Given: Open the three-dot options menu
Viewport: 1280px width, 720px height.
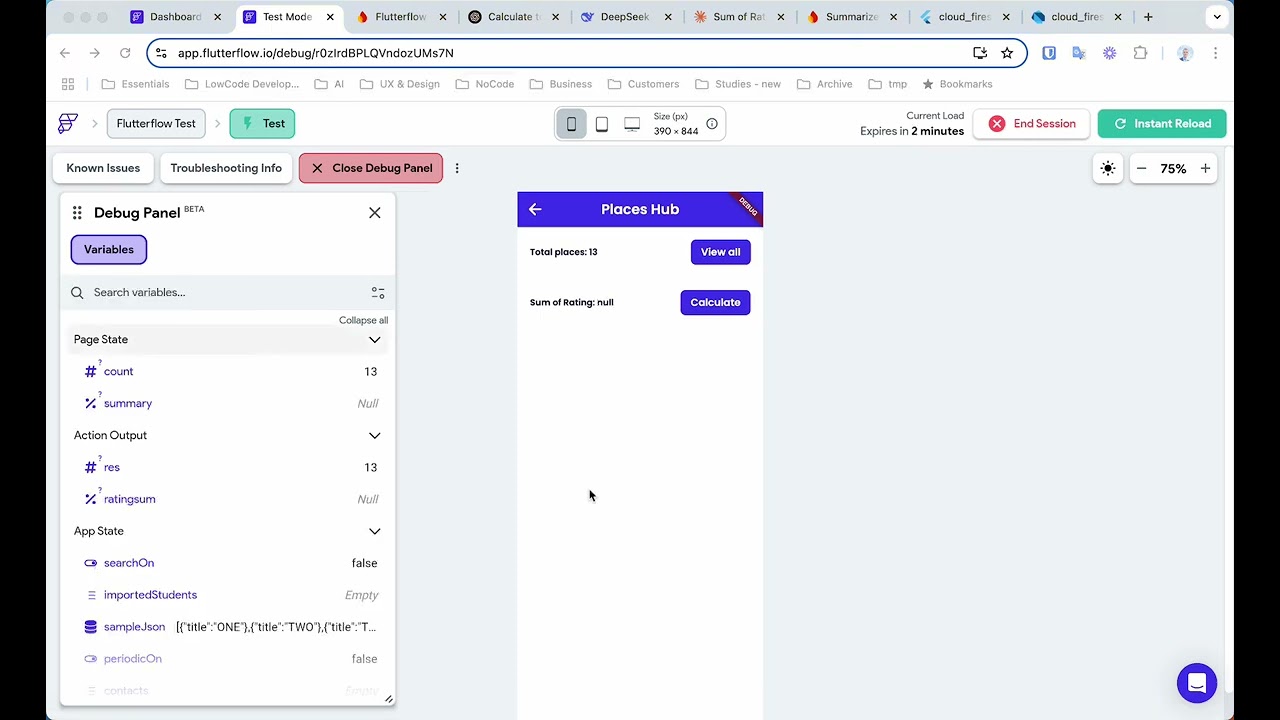Looking at the screenshot, I should pos(457,168).
